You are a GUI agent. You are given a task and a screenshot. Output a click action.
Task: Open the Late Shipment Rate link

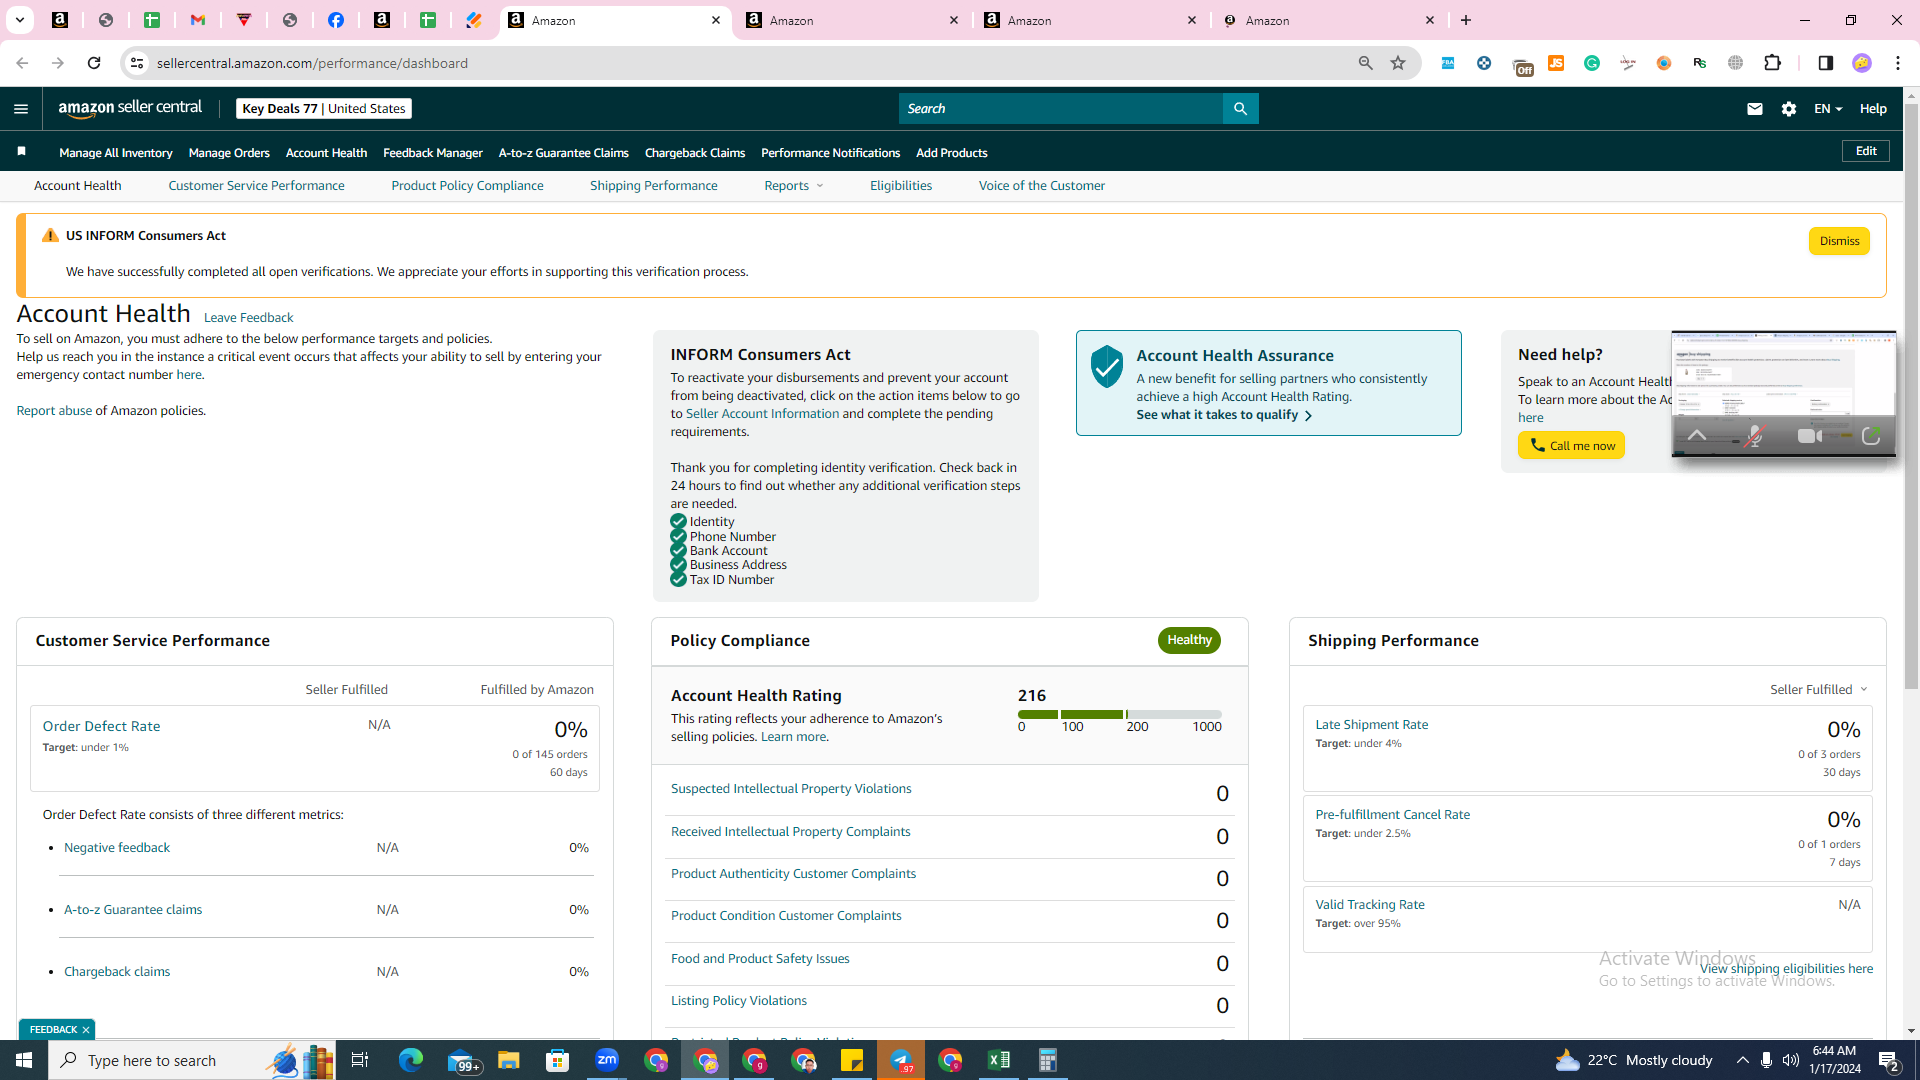tap(1371, 725)
